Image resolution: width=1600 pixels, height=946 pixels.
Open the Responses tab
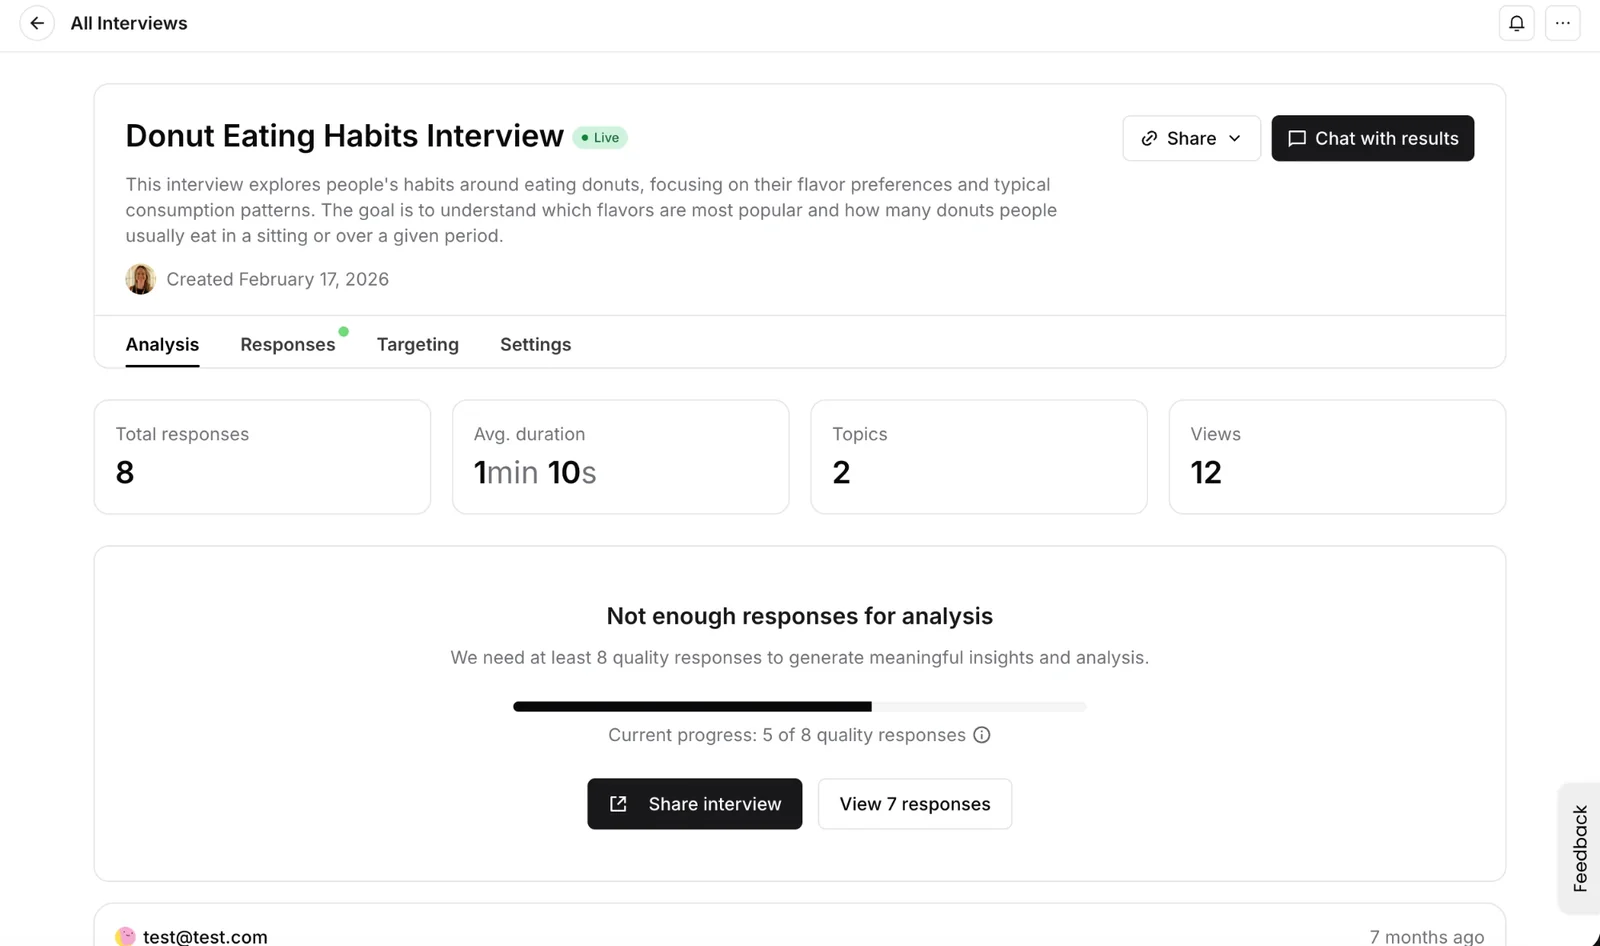[288, 344]
